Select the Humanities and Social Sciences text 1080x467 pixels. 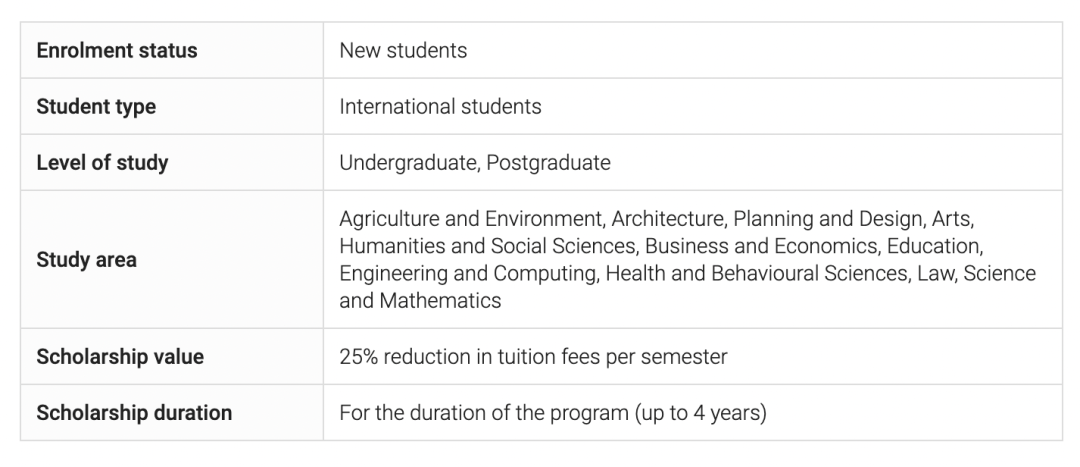[x=488, y=246]
